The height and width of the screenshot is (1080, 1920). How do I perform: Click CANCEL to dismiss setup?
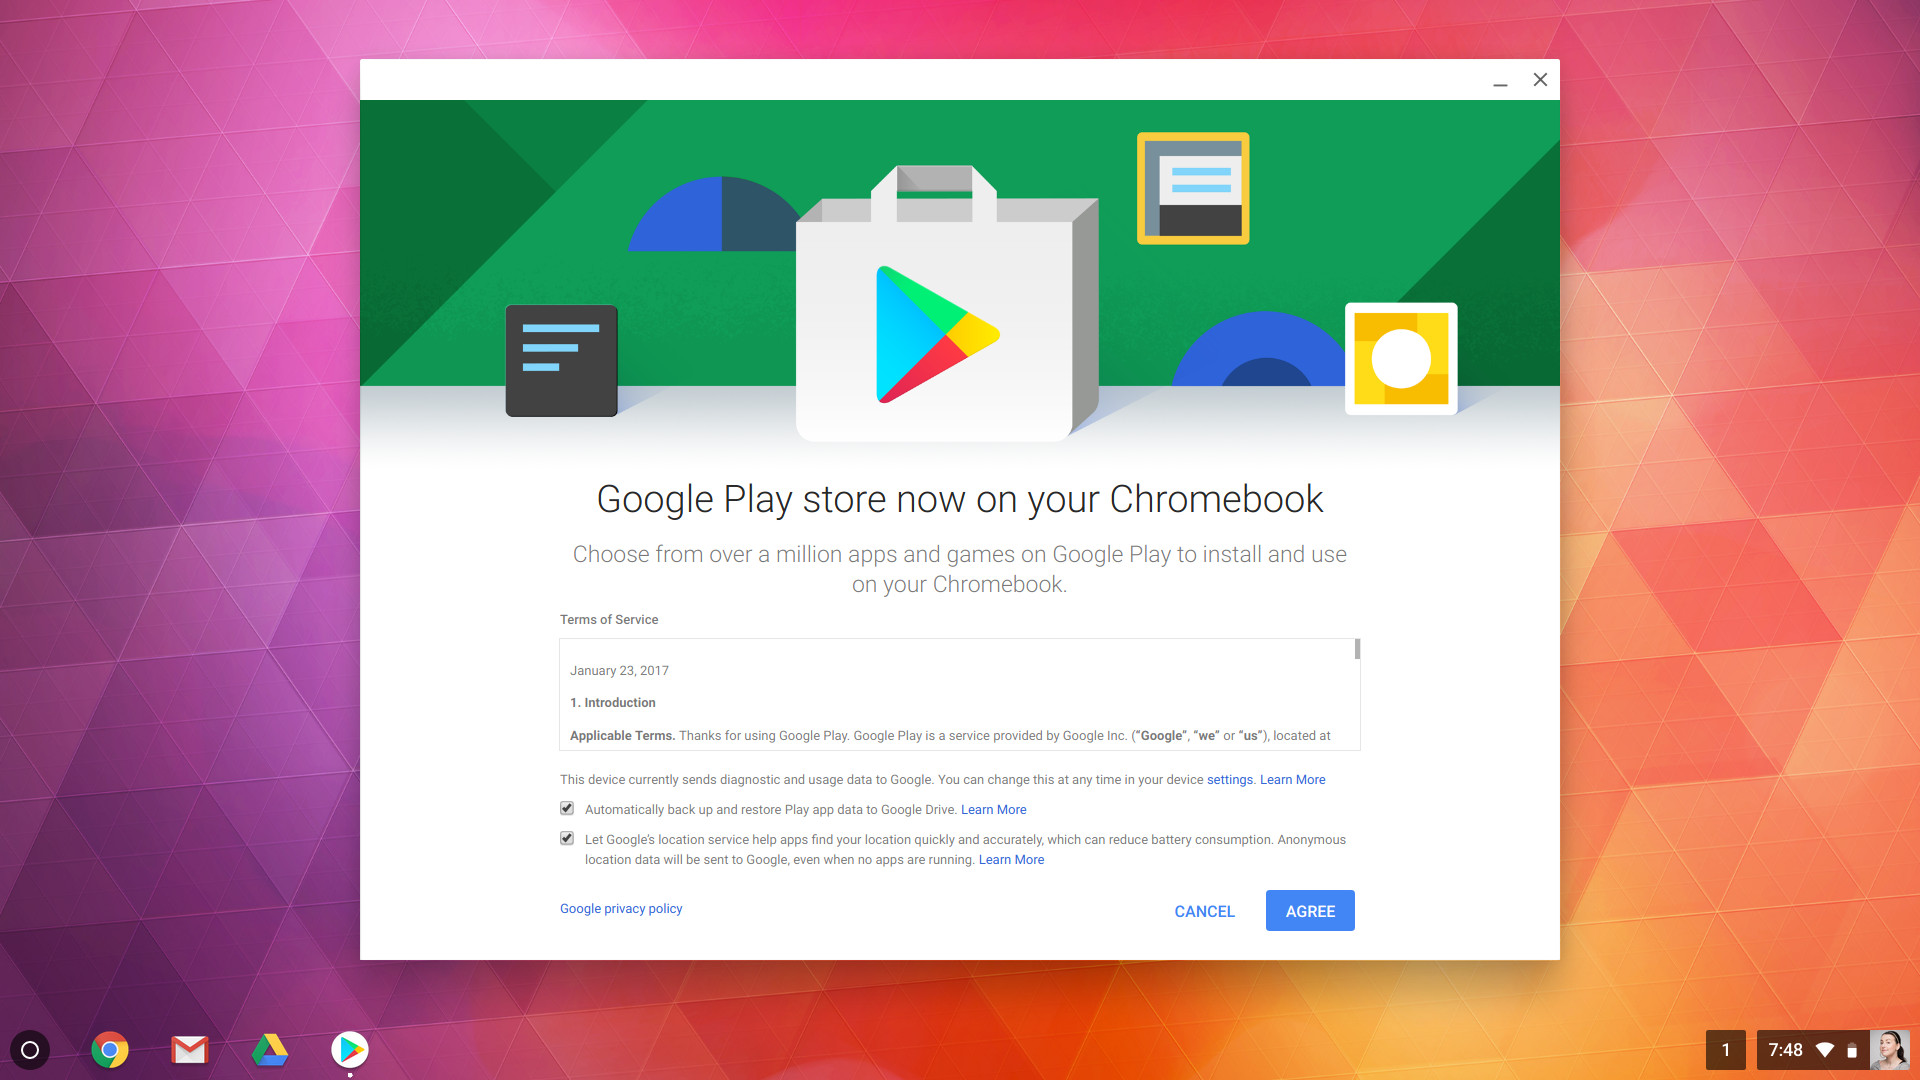(x=1203, y=911)
